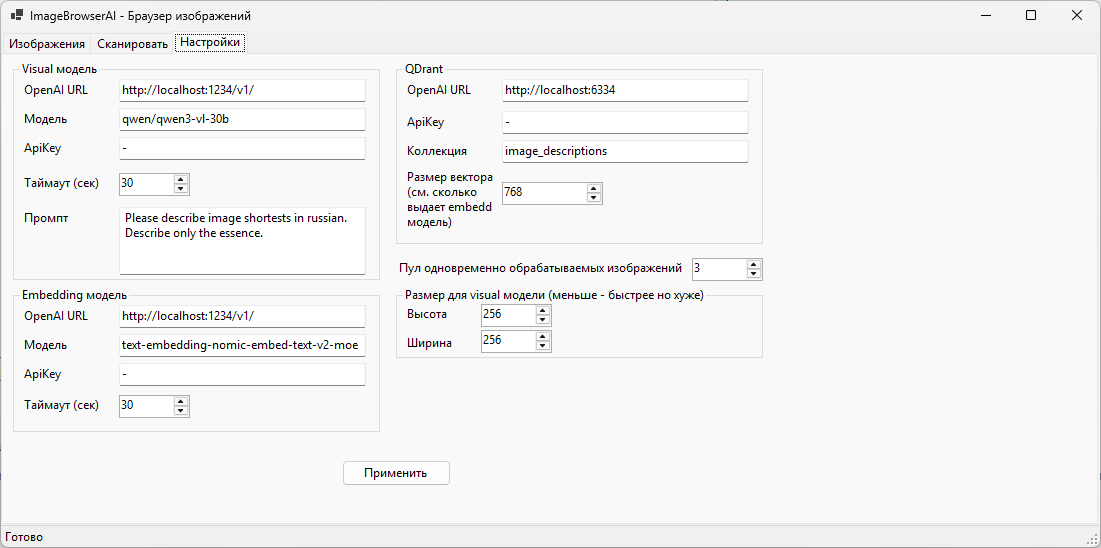Viewport: 1101px width, 548px height.
Task: Select the Настройки tab
Action: click(x=210, y=43)
